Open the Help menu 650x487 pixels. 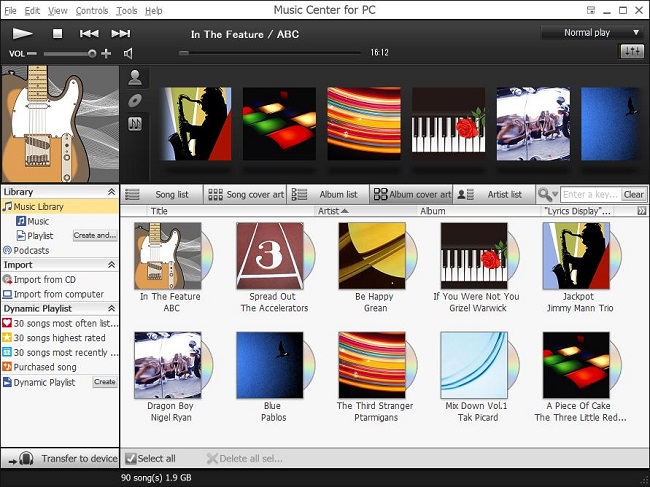click(153, 11)
